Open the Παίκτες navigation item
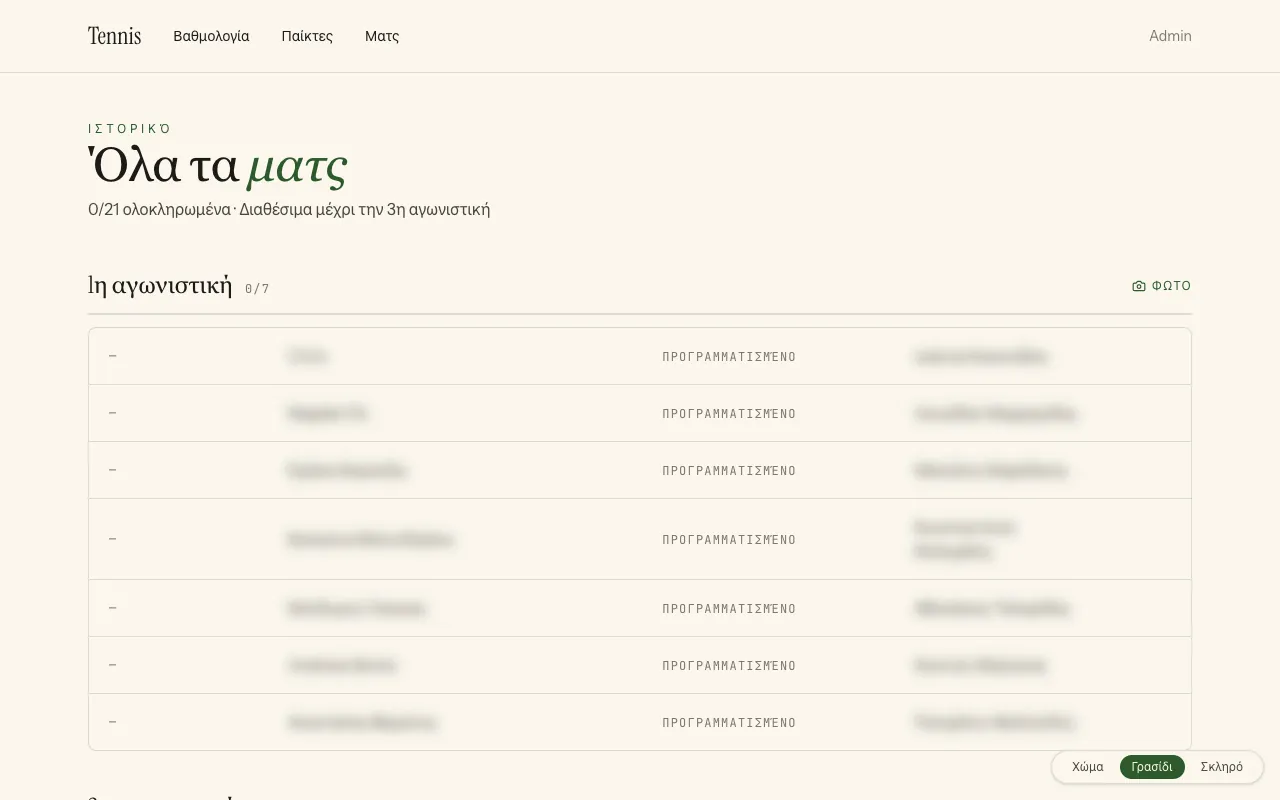This screenshot has width=1280, height=800. point(307,36)
